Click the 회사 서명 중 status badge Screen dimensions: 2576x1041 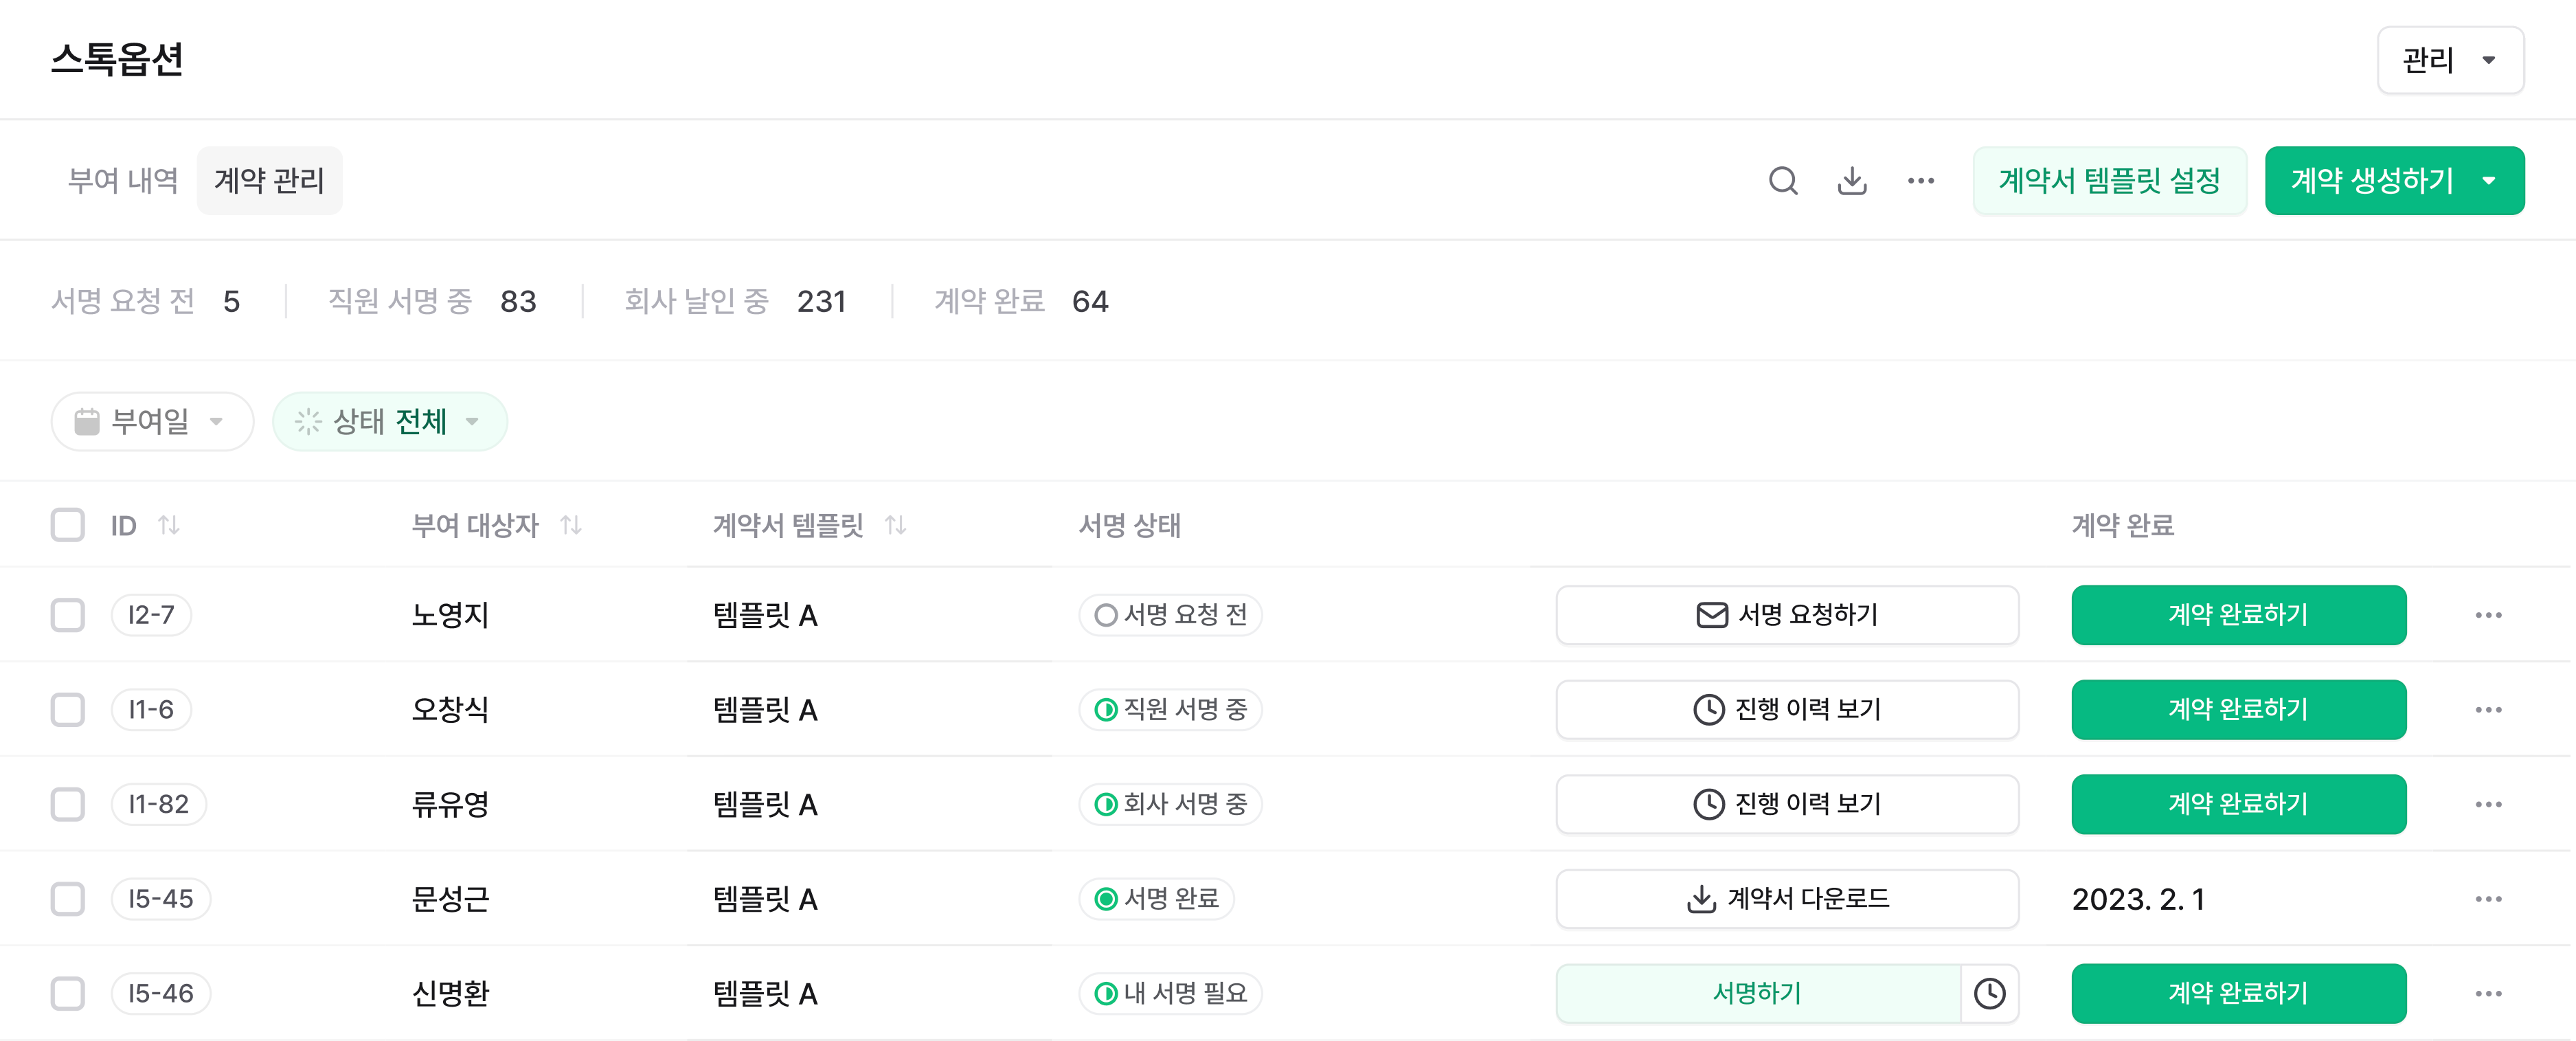point(1171,804)
